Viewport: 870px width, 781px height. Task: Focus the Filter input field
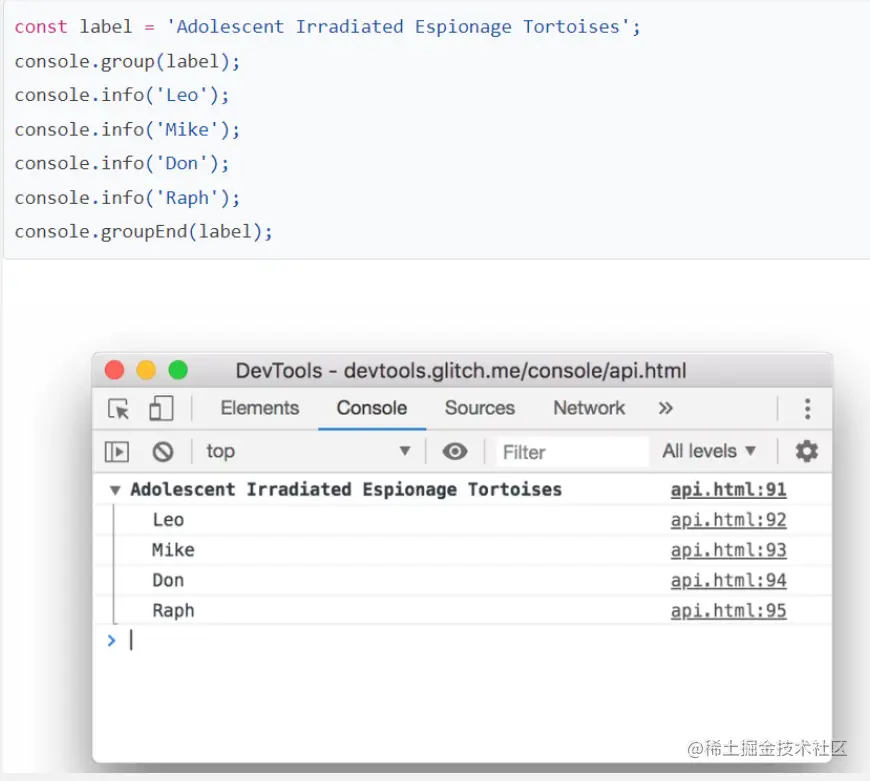[x=572, y=452]
